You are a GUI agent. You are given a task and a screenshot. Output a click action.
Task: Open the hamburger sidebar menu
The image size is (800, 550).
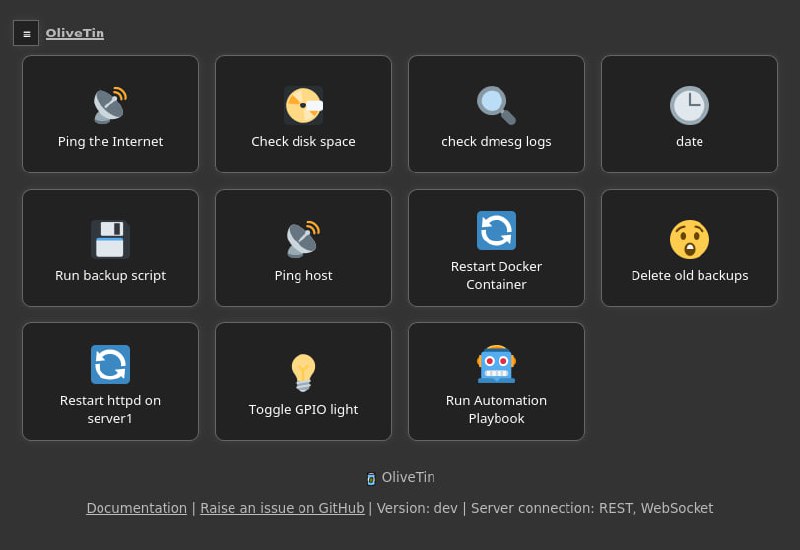point(26,33)
